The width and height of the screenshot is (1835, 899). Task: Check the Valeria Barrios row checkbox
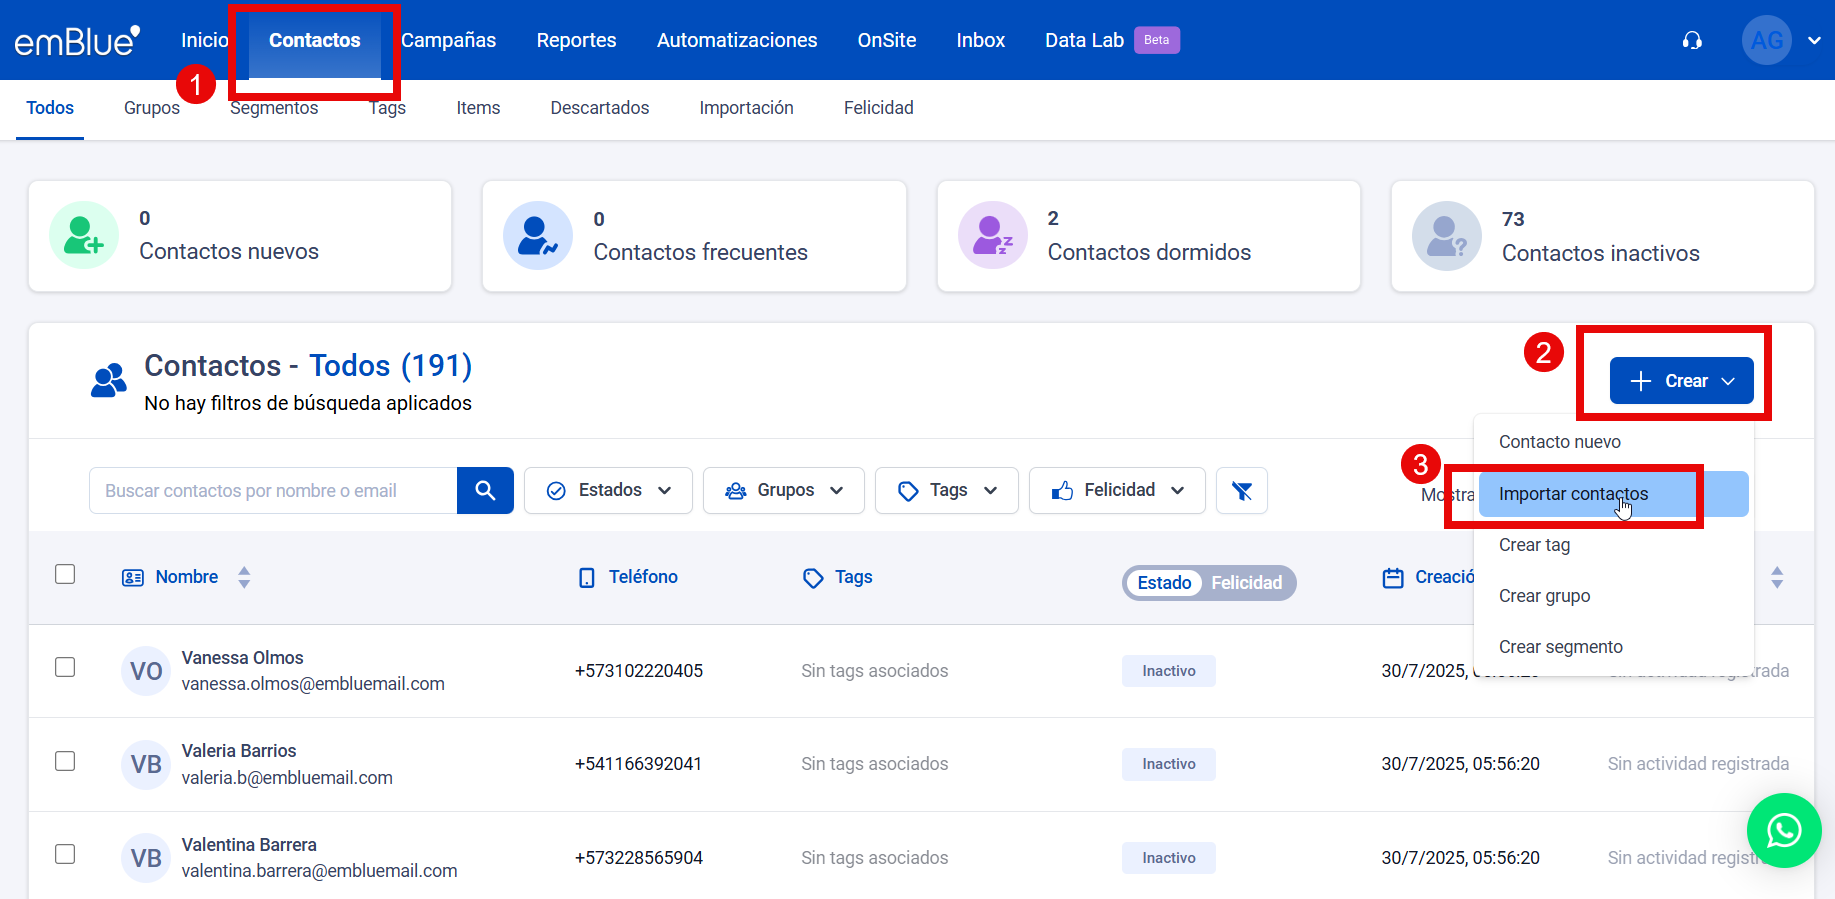point(65,761)
